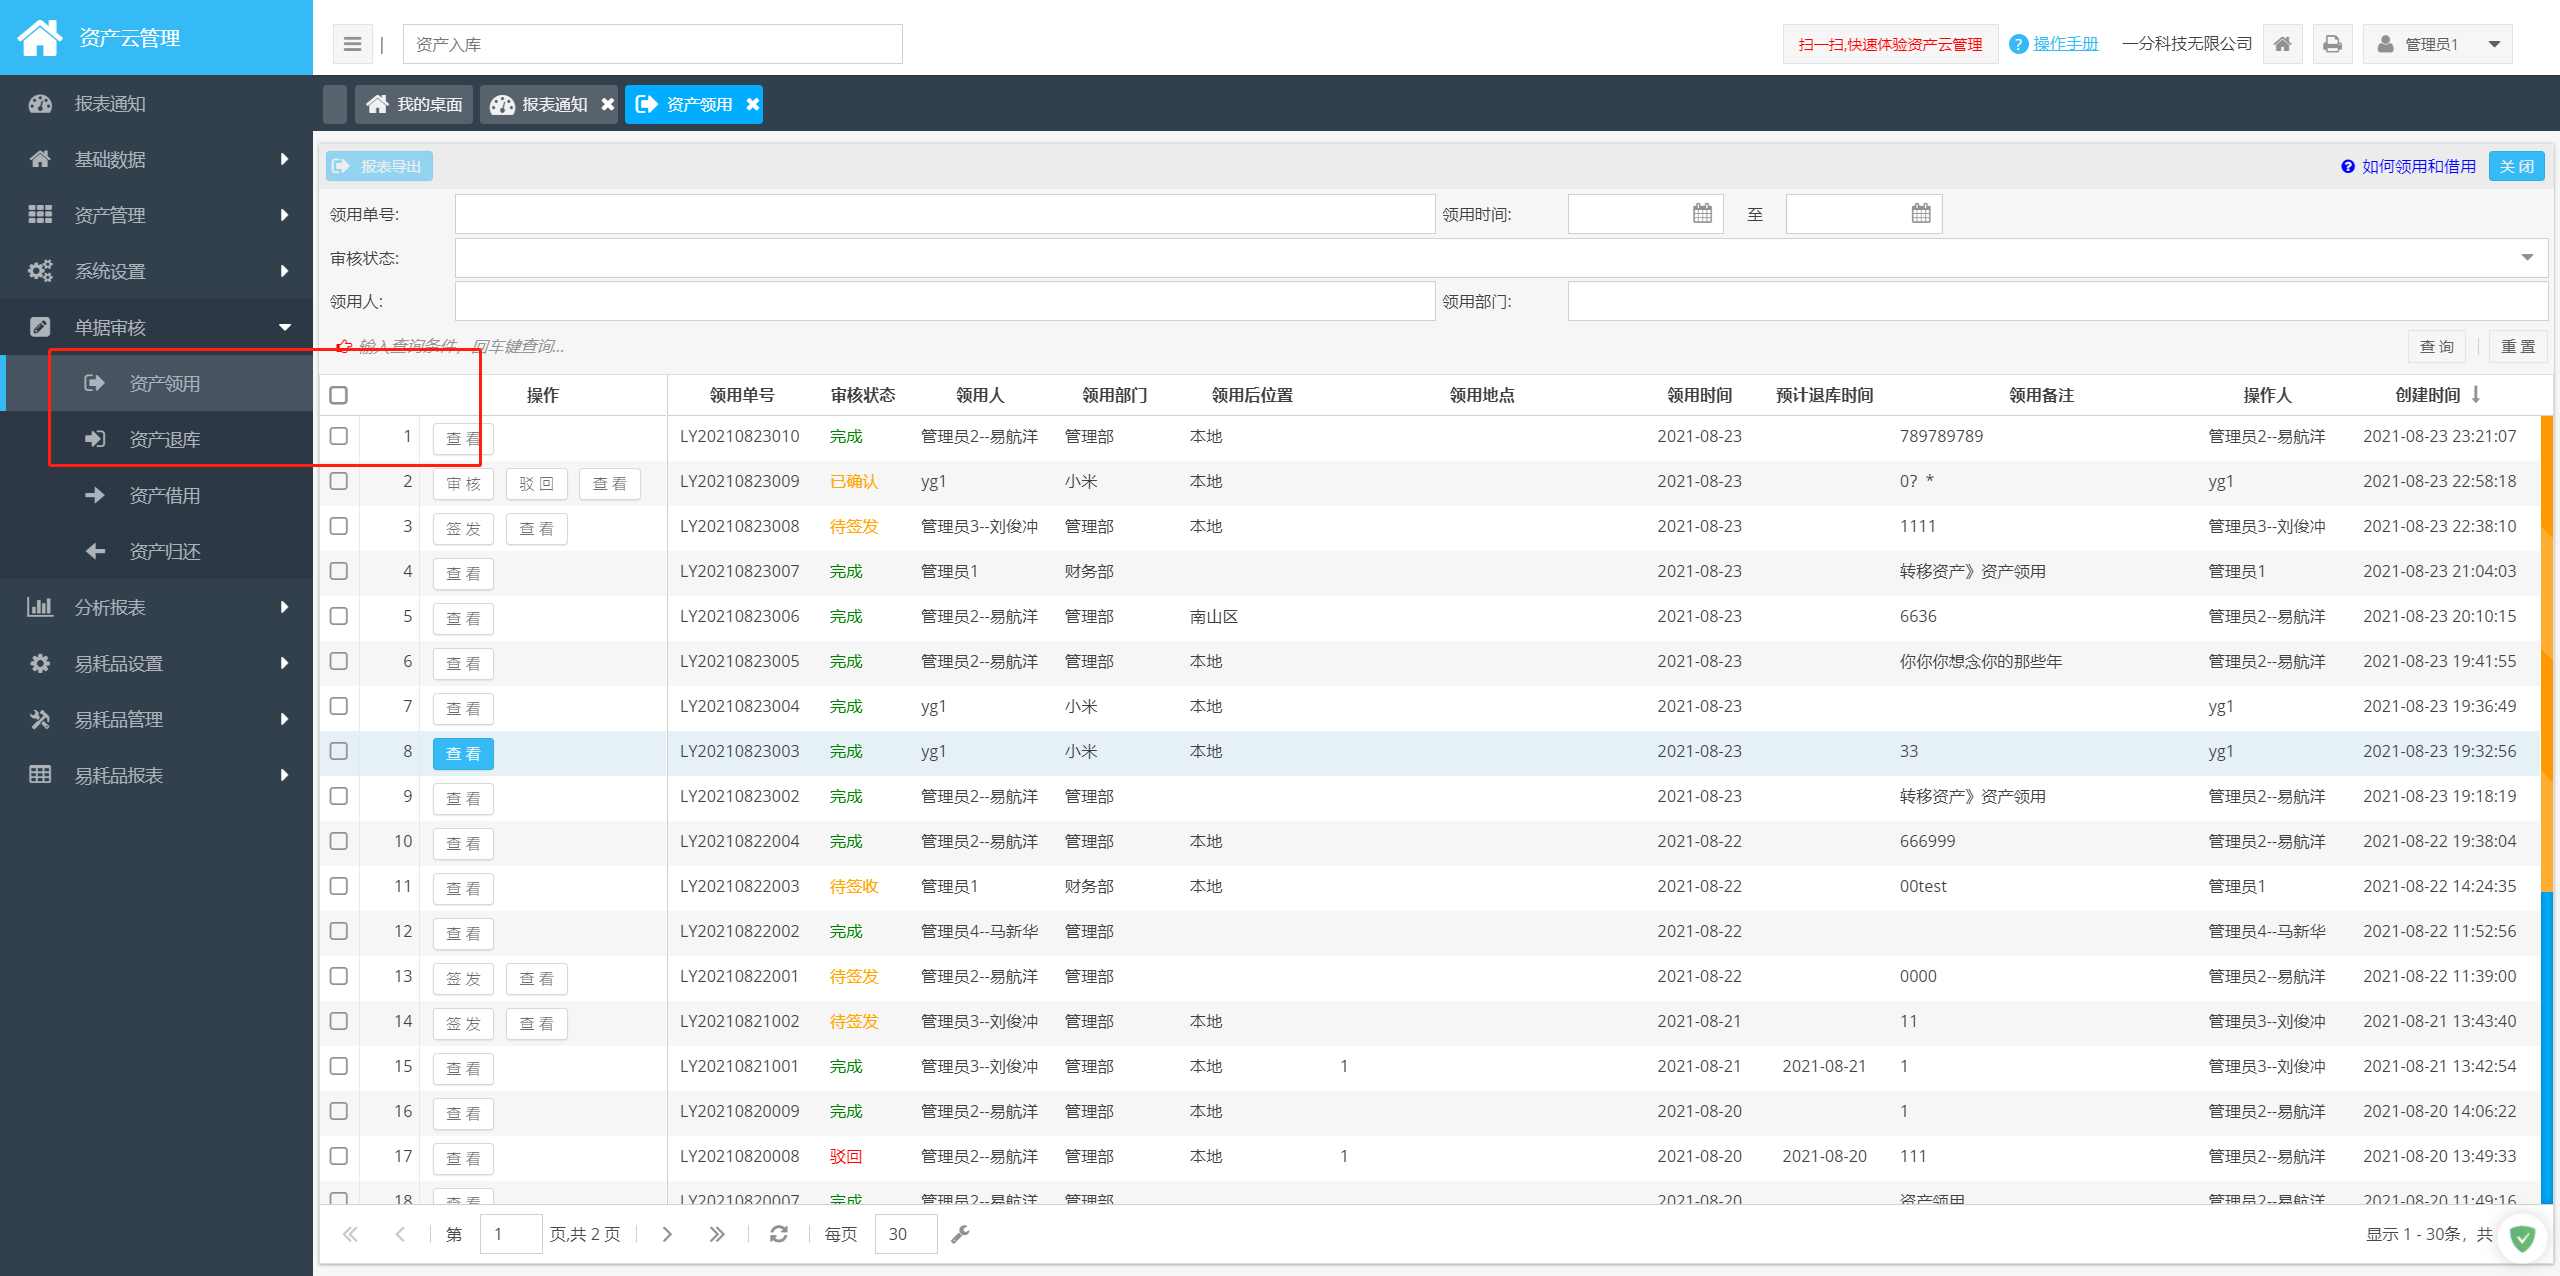The height and width of the screenshot is (1276, 2560).
Task: Select 资产退库 in the sidebar submenu
Action: (x=156, y=439)
